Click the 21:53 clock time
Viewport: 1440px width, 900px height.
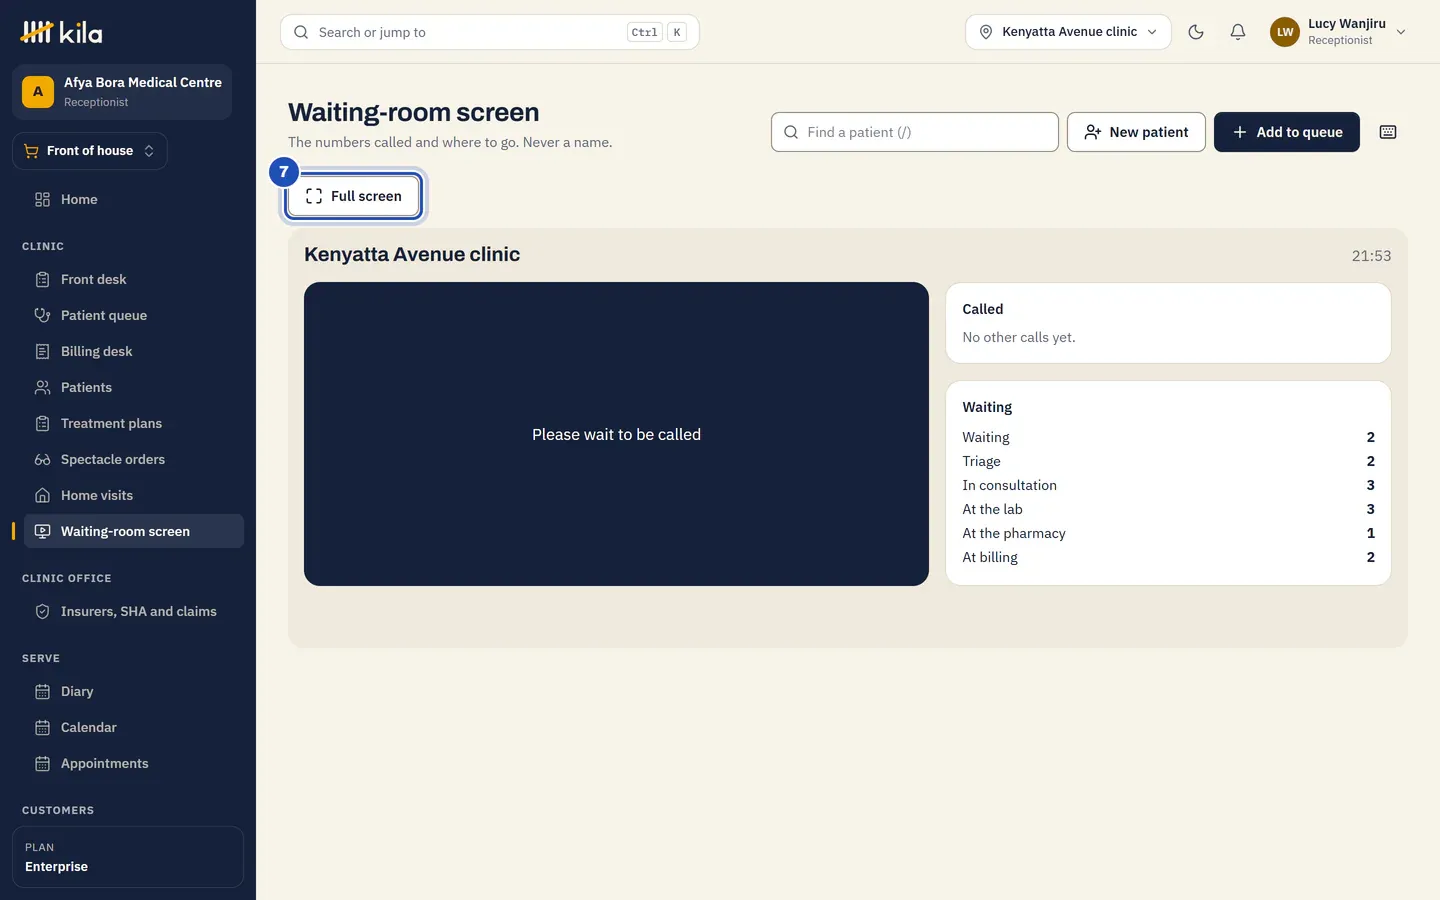click(x=1371, y=256)
